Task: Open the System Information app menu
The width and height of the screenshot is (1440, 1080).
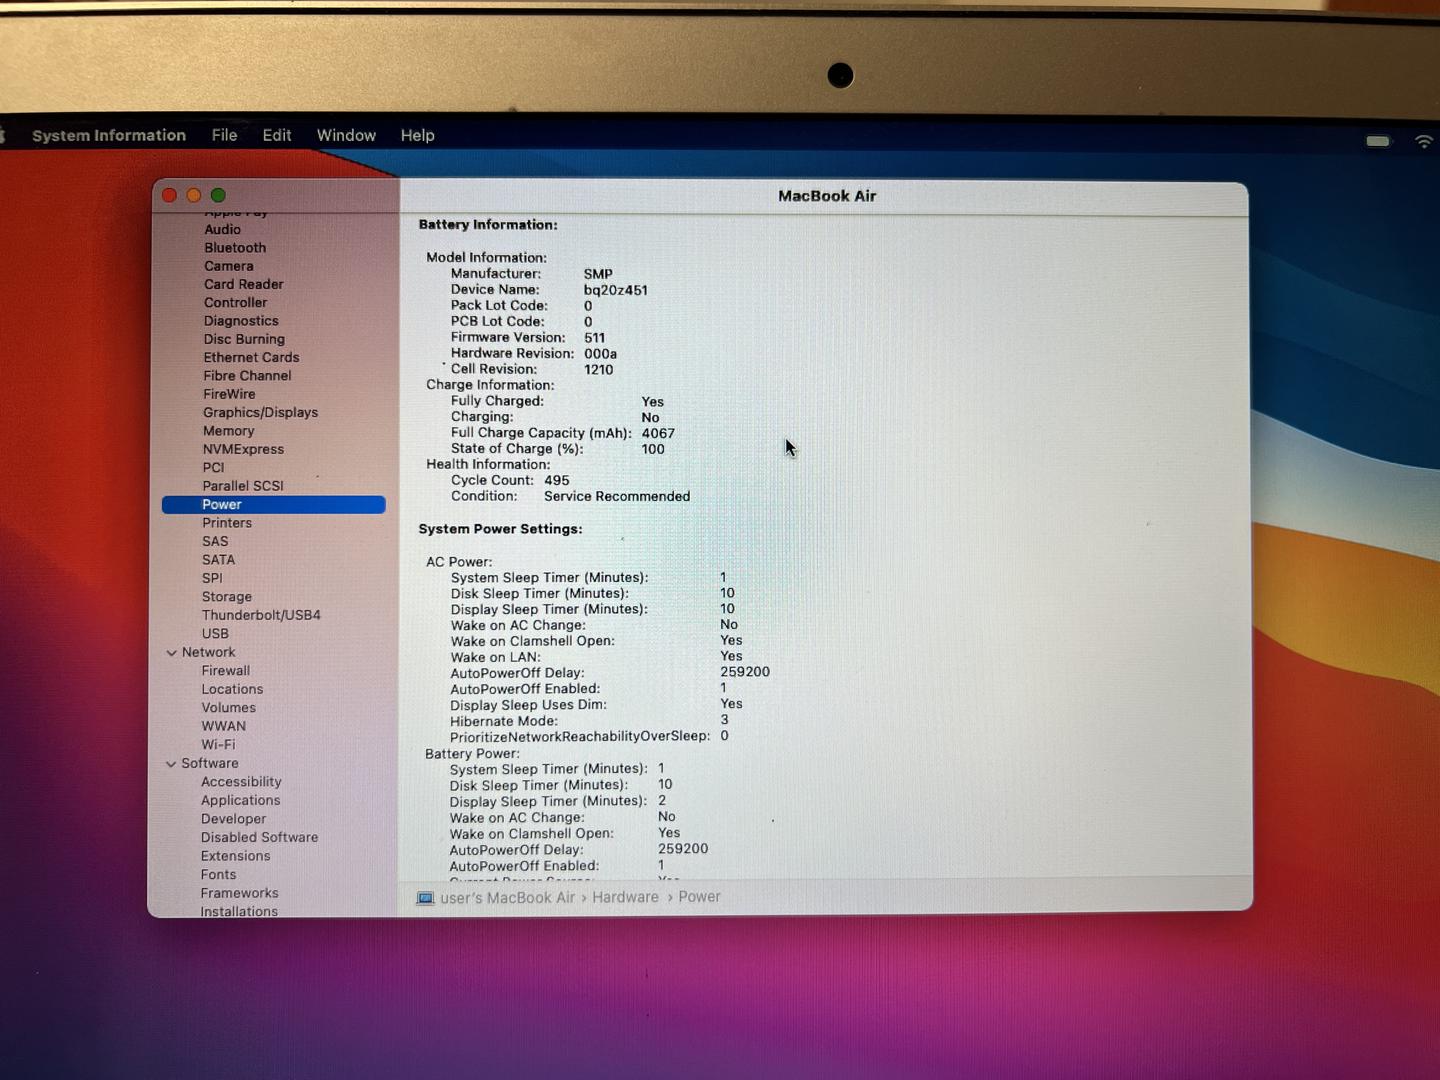Action: click(109, 135)
